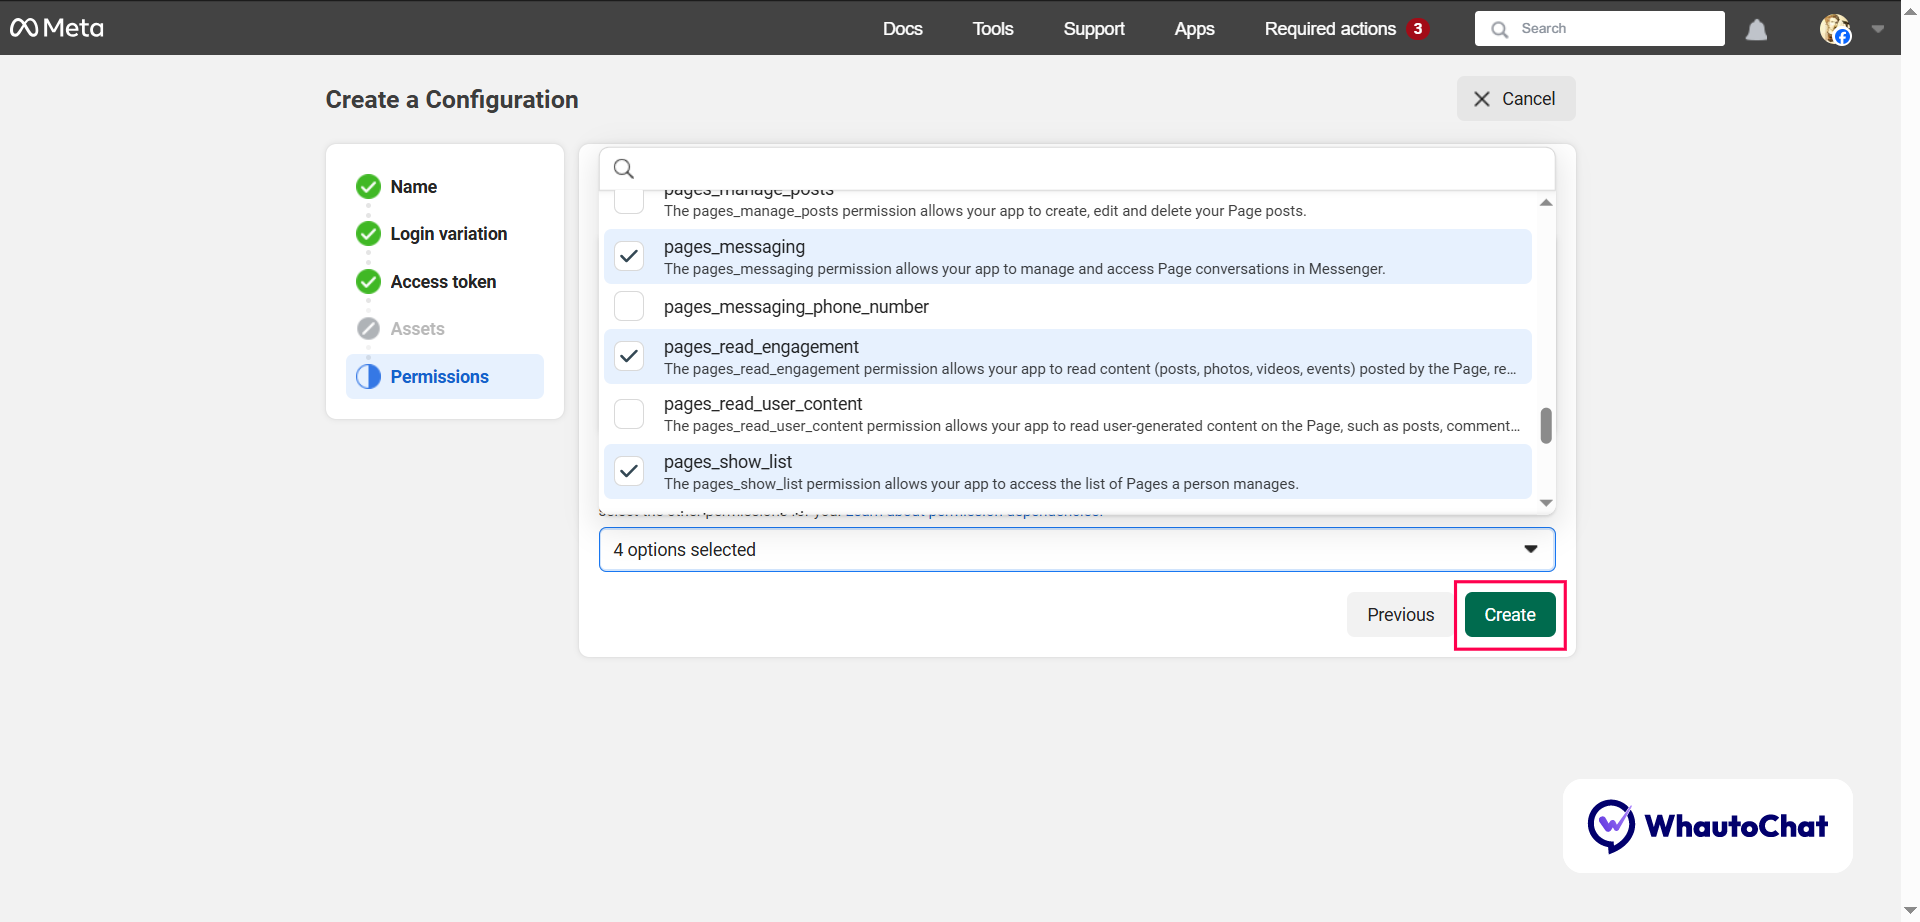Open Required actions in top bar
Viewport: 1920px width, 922px height.
(x=1330, y=29)
